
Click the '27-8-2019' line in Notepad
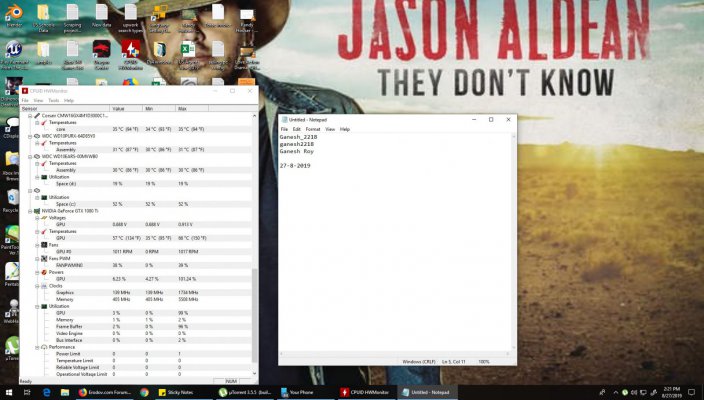click(295, 166)
